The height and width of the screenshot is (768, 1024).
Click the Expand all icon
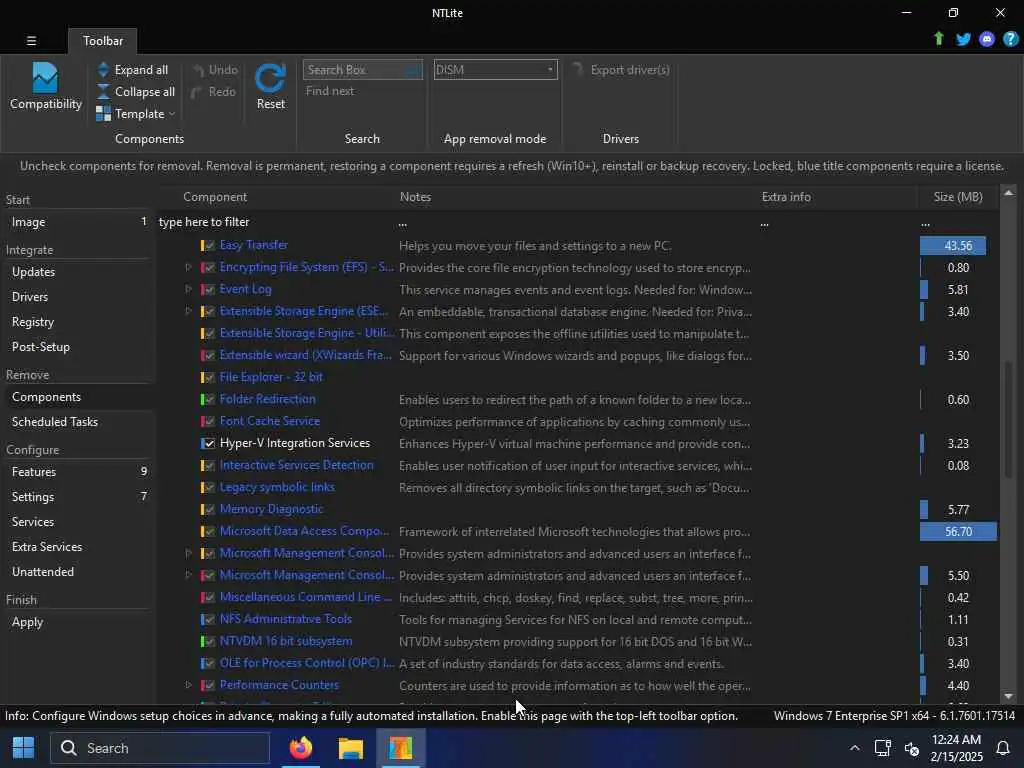103,69
